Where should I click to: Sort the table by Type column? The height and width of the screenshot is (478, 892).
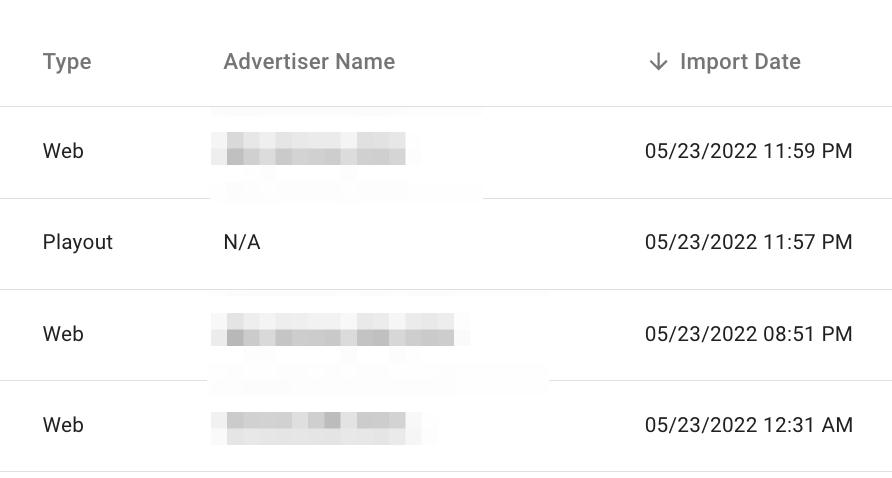(67, 62)
